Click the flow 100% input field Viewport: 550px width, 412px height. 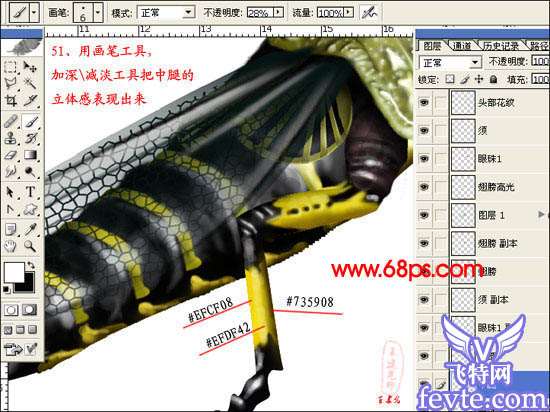click(x=330, y=13)
